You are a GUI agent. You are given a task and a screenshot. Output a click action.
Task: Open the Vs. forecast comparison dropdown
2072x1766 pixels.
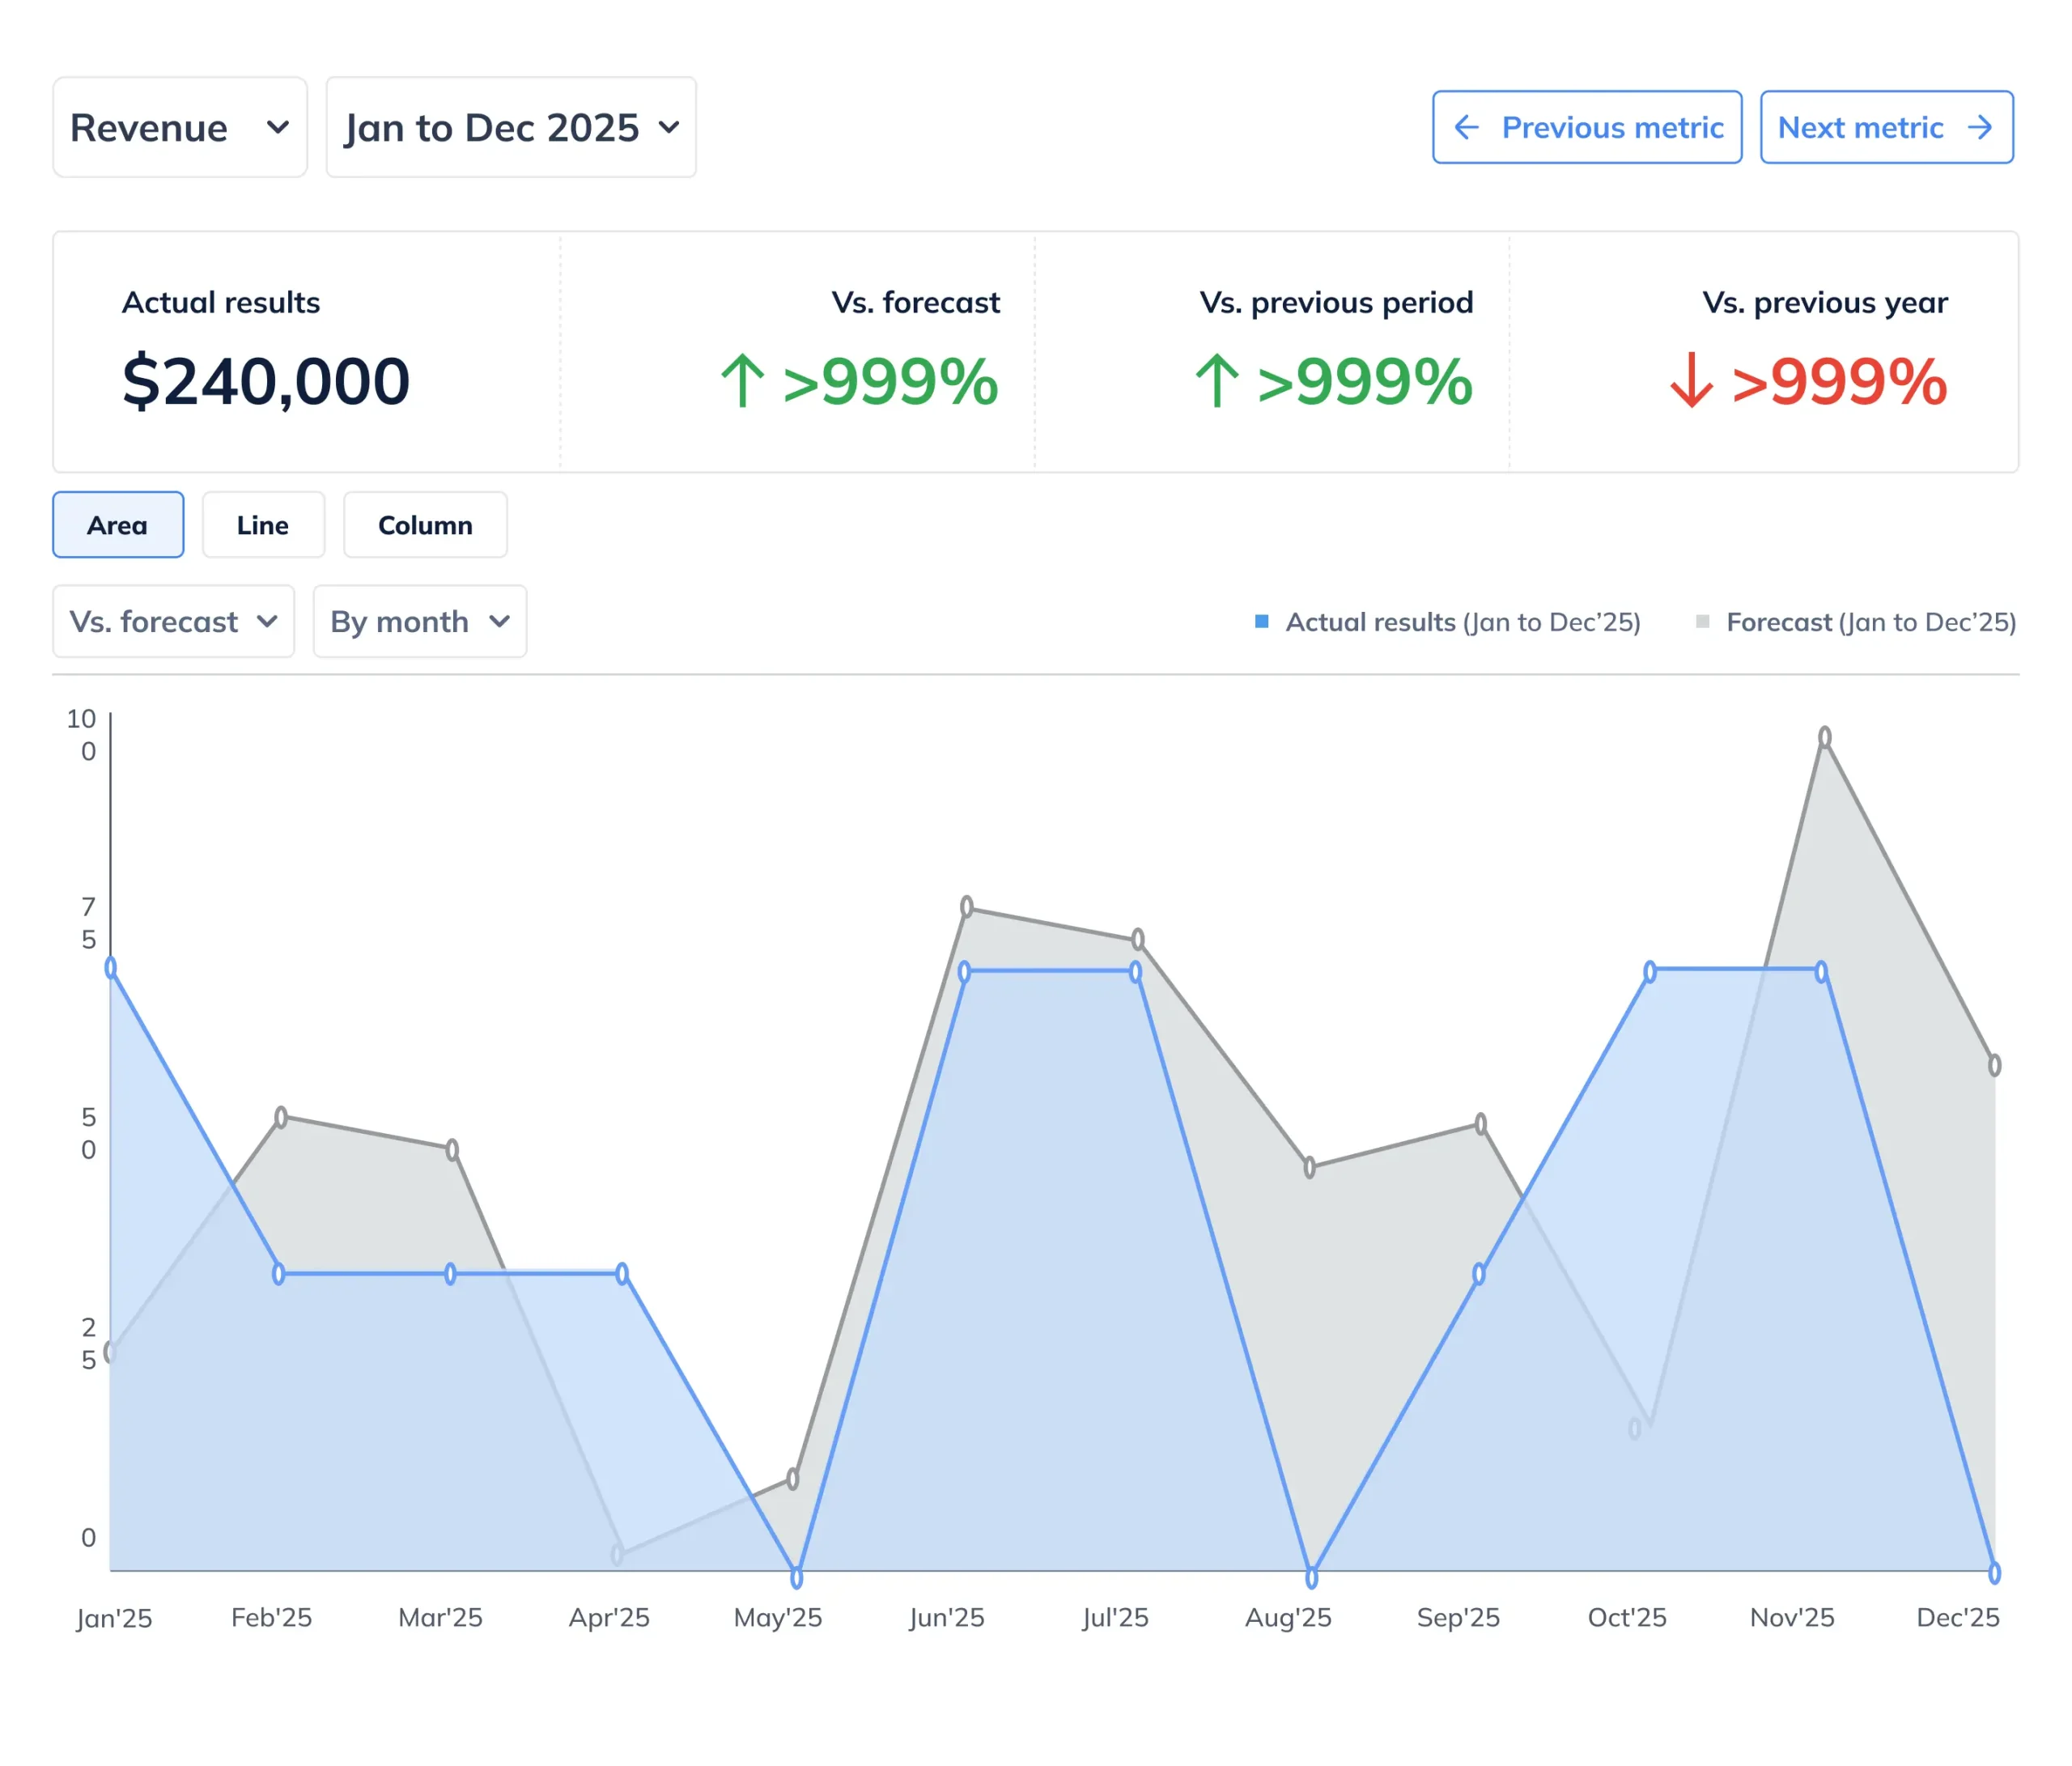174,621
